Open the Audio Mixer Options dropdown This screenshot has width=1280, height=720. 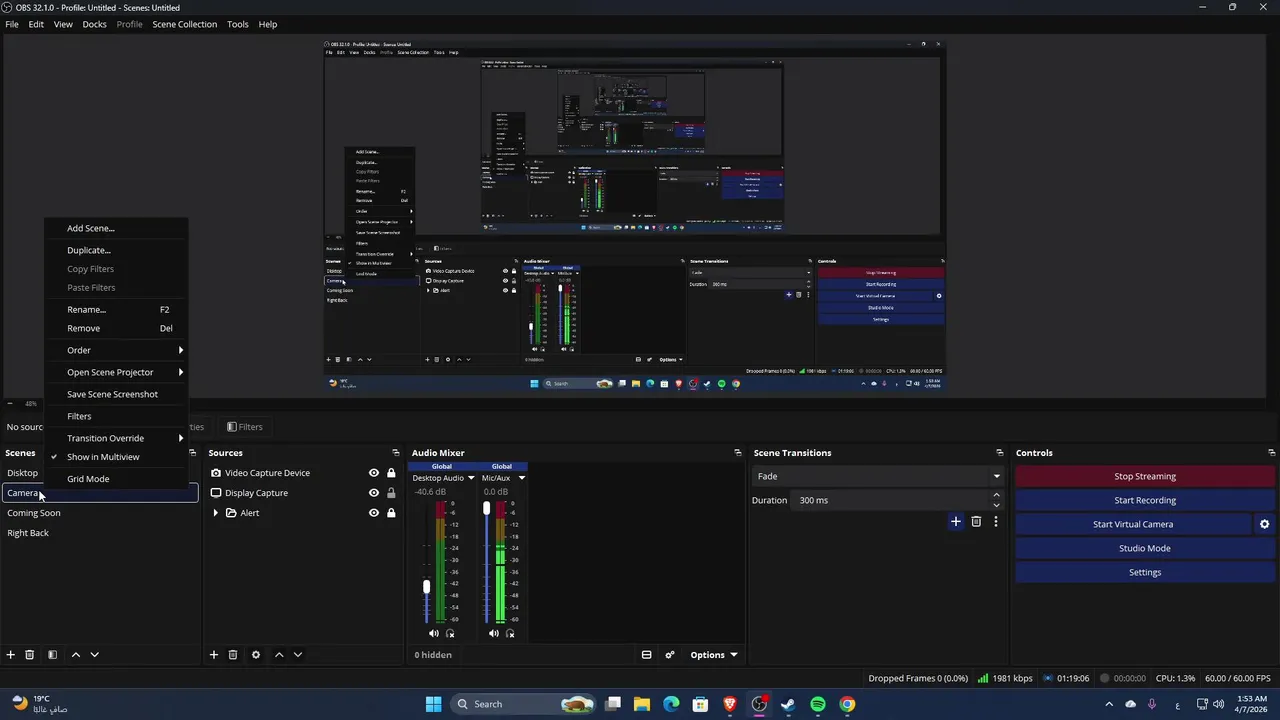(x=714, y=655)
